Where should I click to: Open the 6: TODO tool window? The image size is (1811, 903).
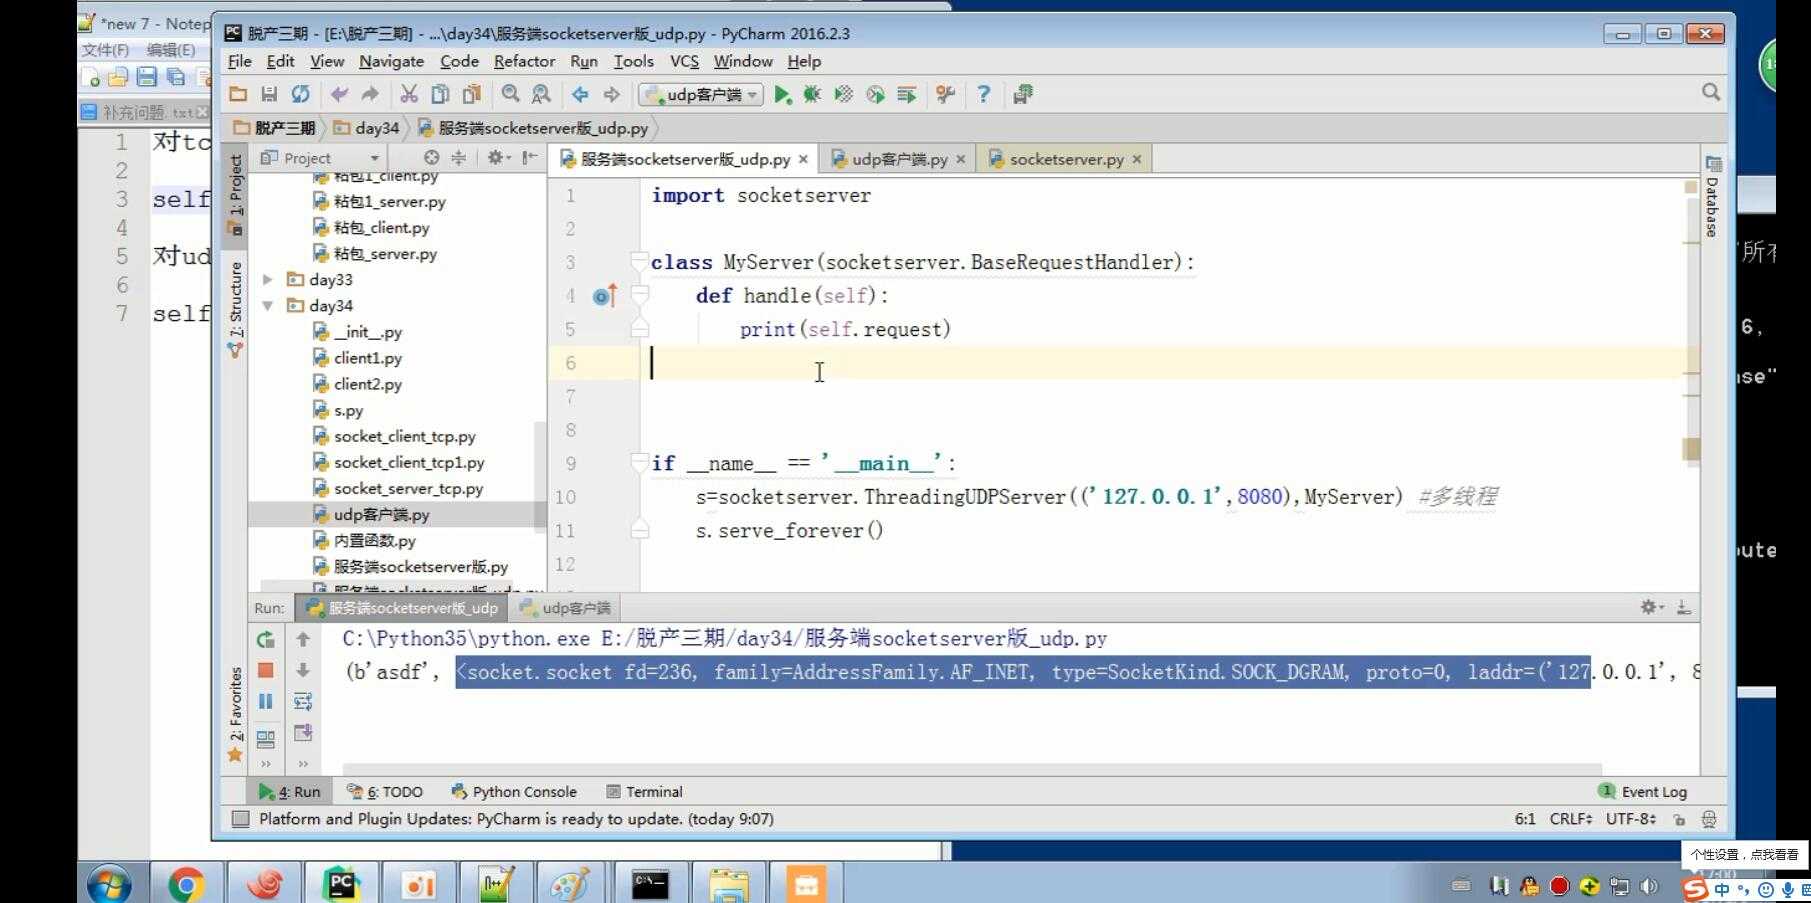tap(385, 792)
